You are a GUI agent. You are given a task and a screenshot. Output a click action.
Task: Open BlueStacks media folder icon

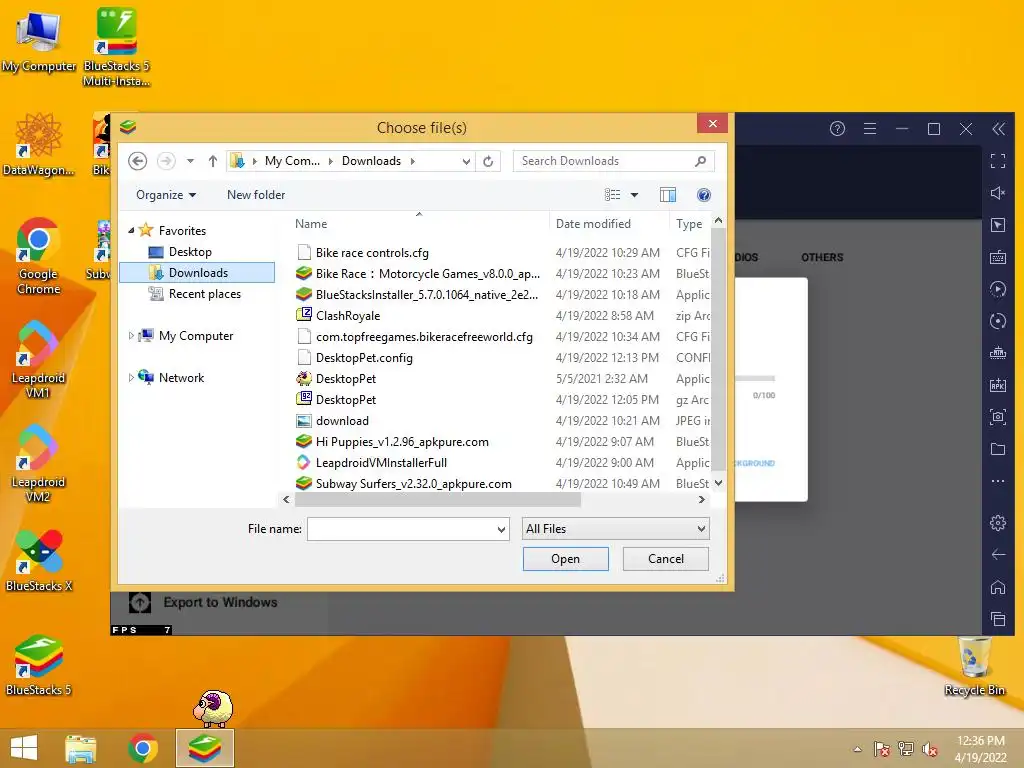click(x=998, y=449)
